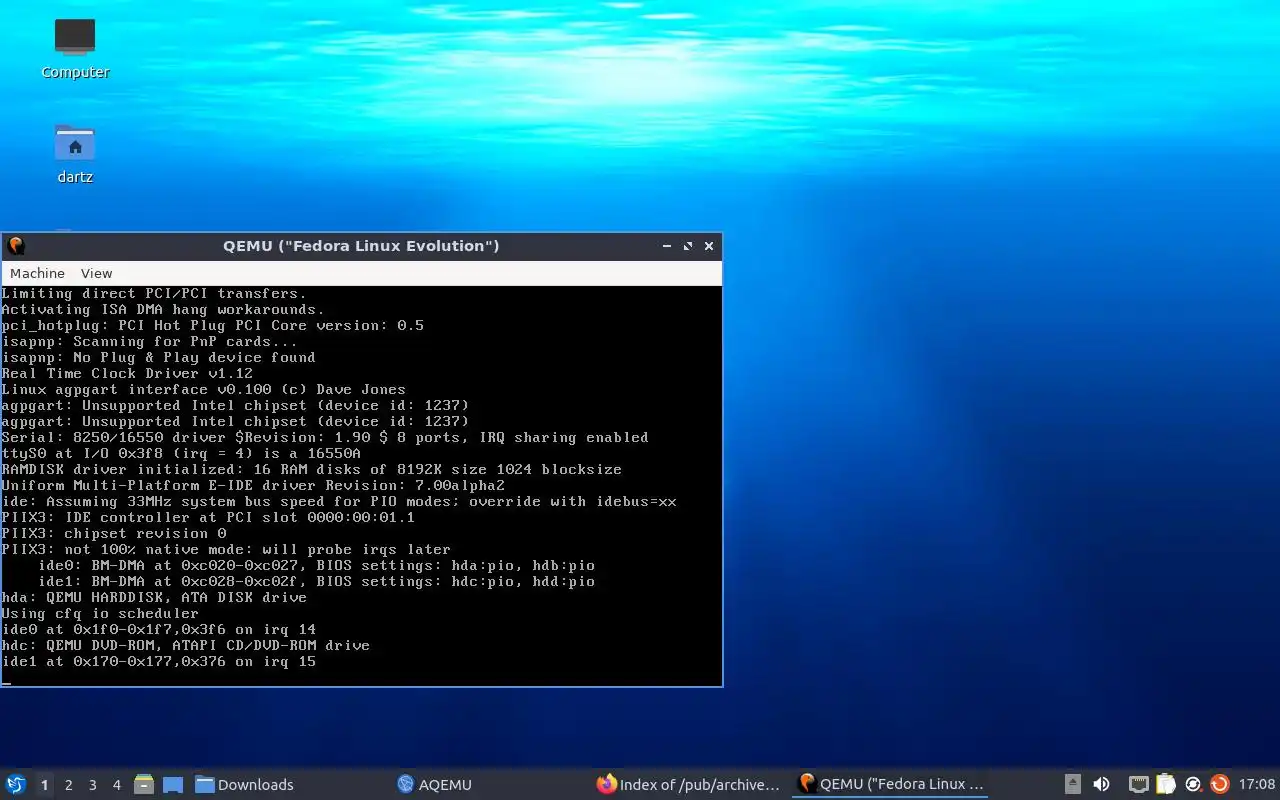
Task: Switch to the AQEMU taskbar window
Action: [434, 785]
